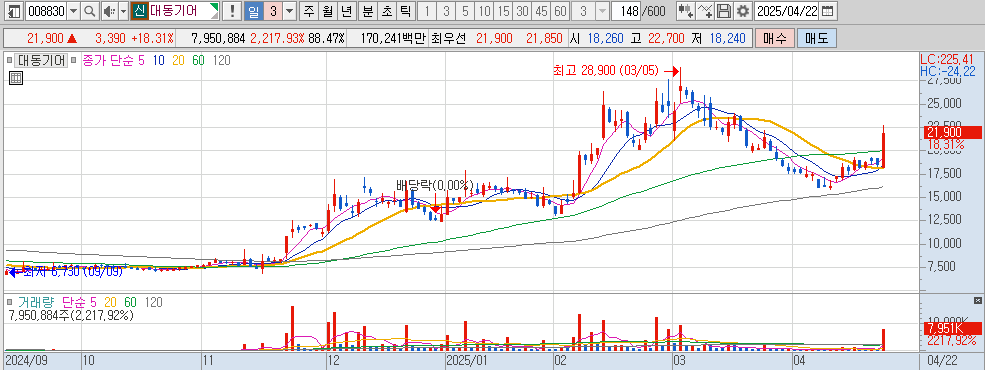Click the 7,950,884주(2,217.92%) volume text

72,315
